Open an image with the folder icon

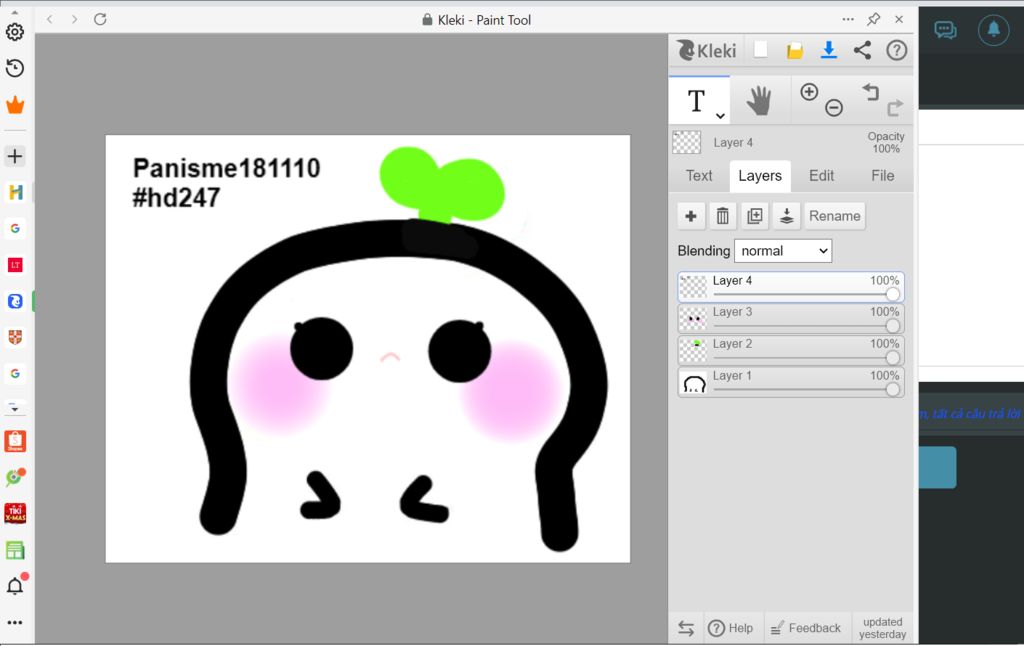click(795, 50)
